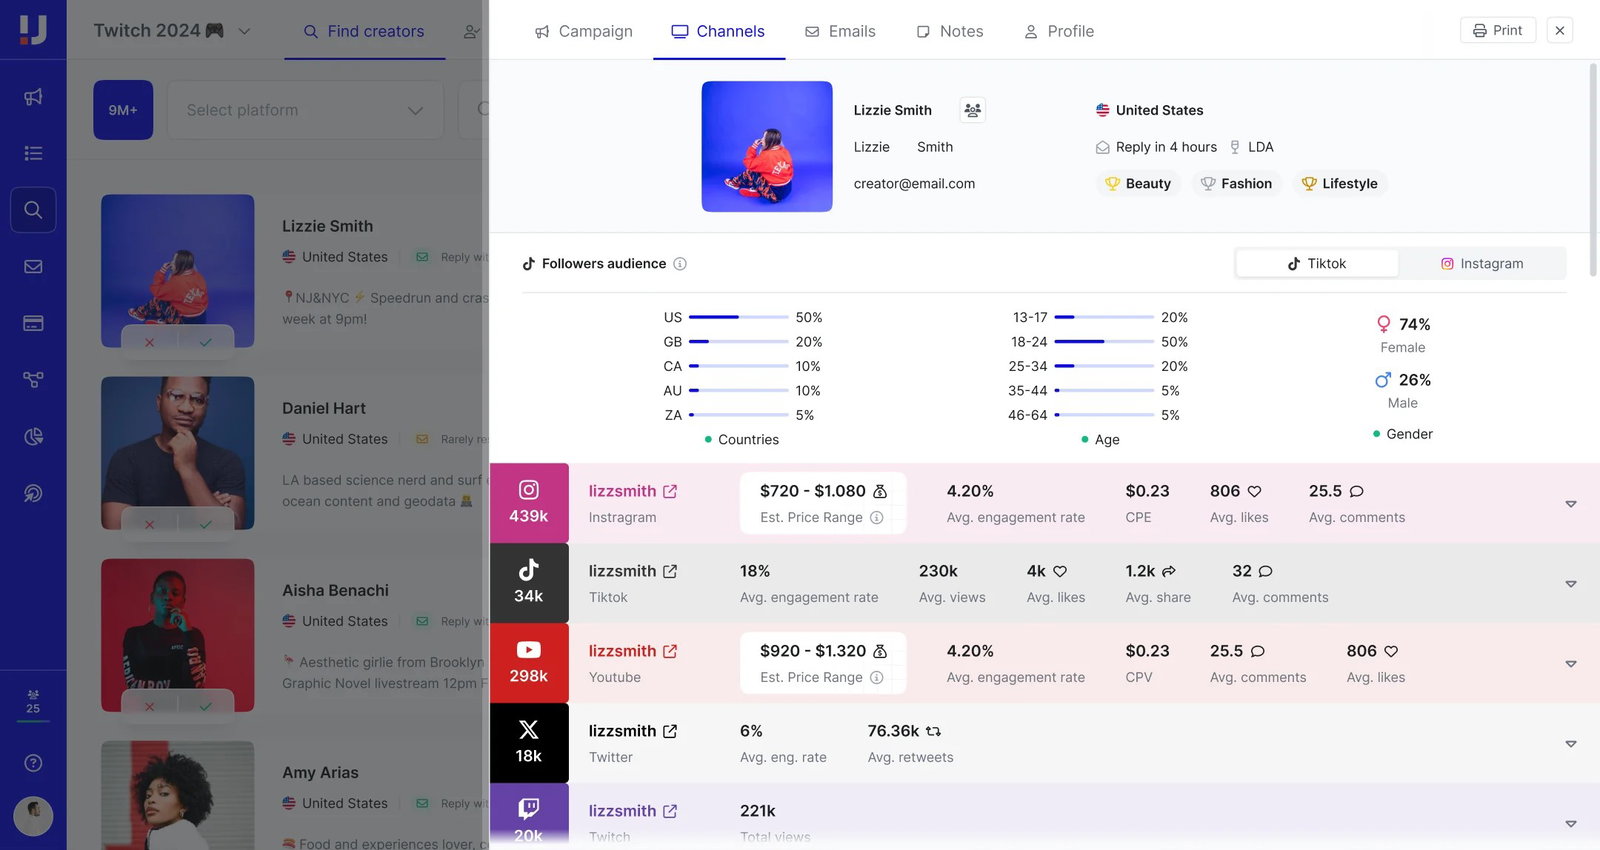Open lizzsmith Youtube external link icon
Image resolution: width=1600 pixels, height=850 pixels.
click(670, 651)
